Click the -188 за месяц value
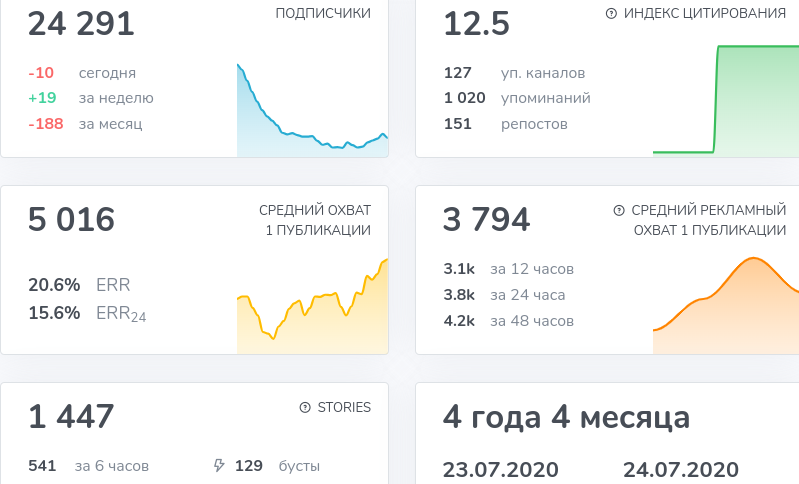The height and width of the screenshot is (484, 799). (85, 124)
